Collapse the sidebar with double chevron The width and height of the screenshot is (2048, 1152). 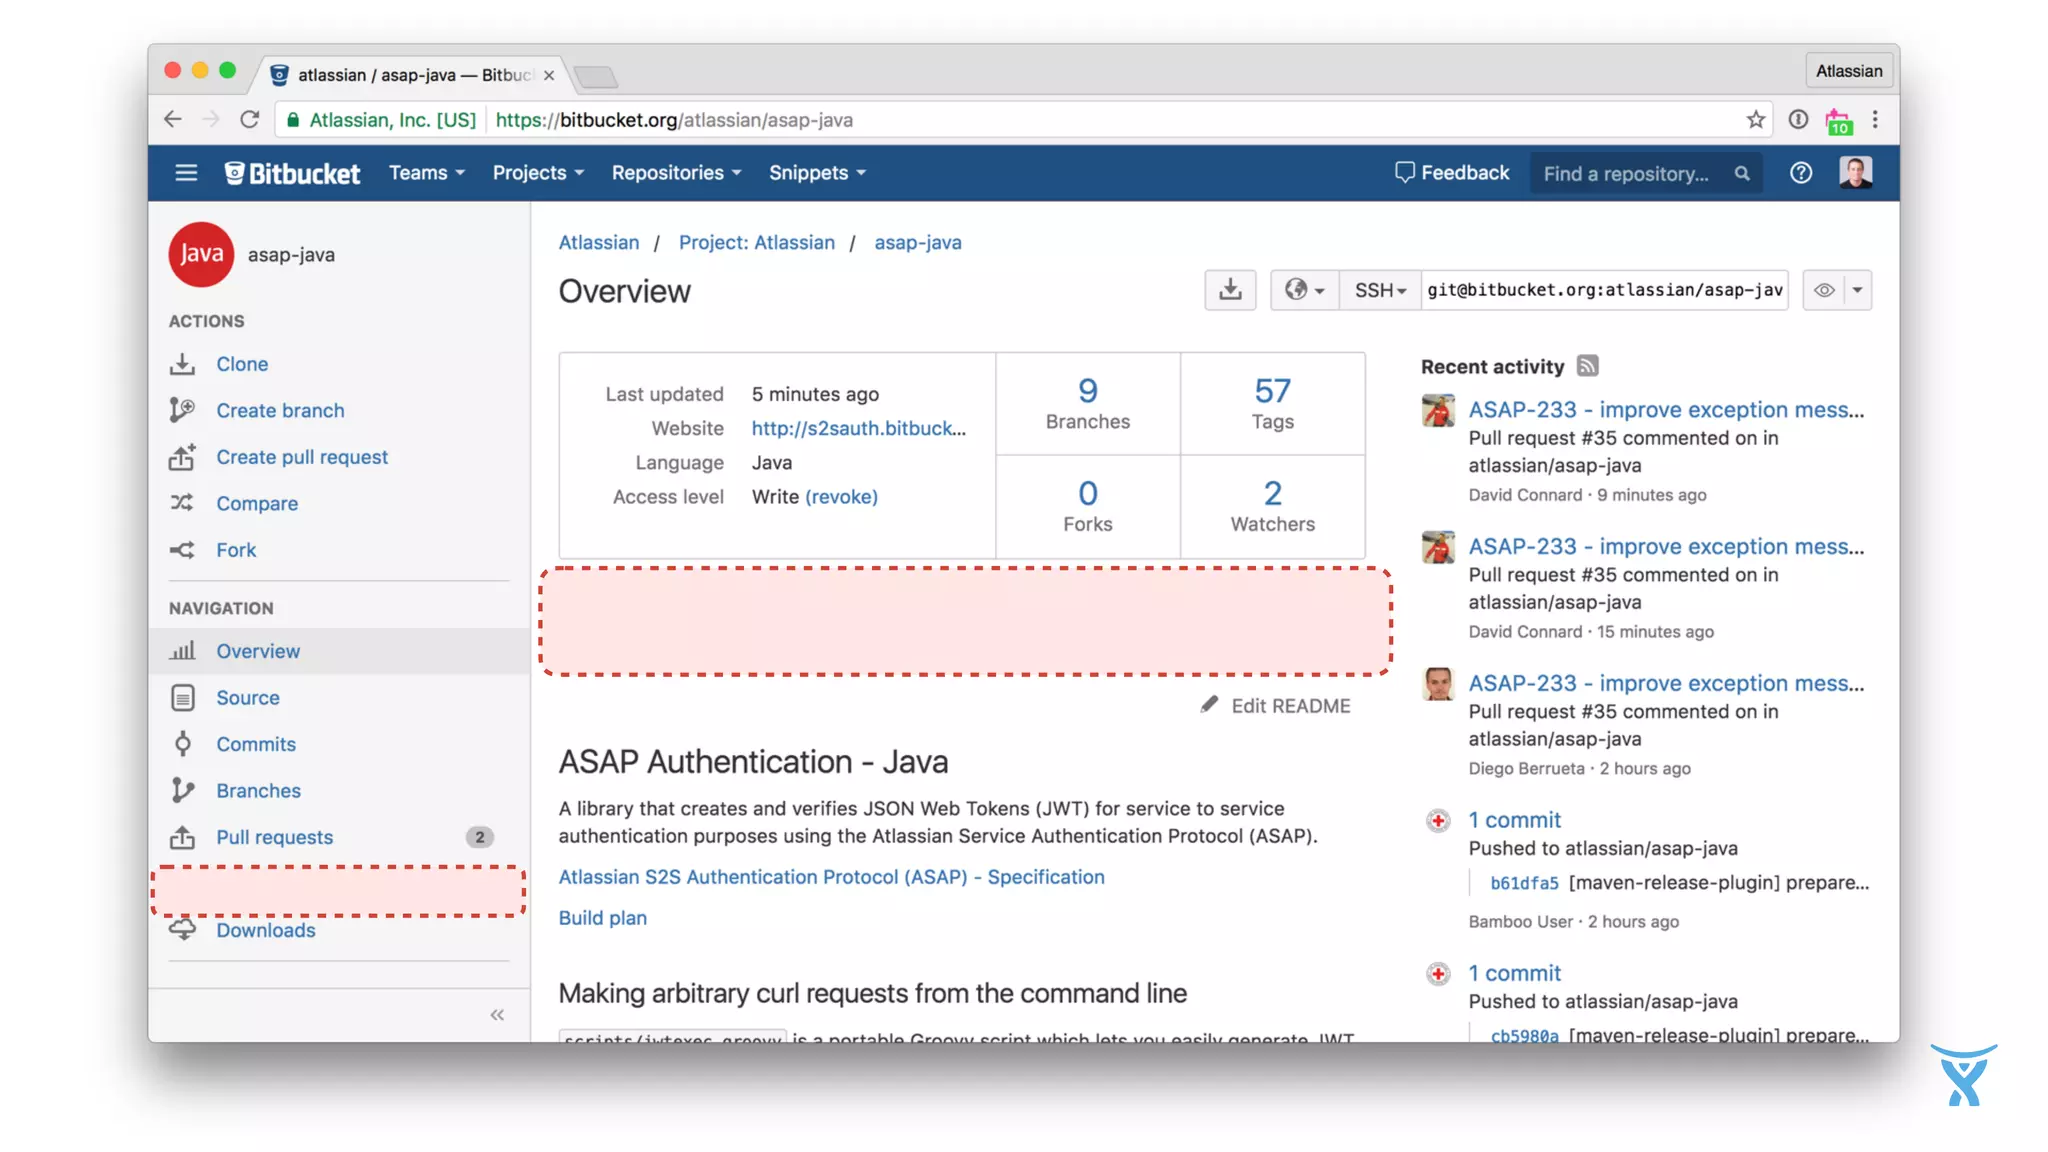click(497, 1015)
